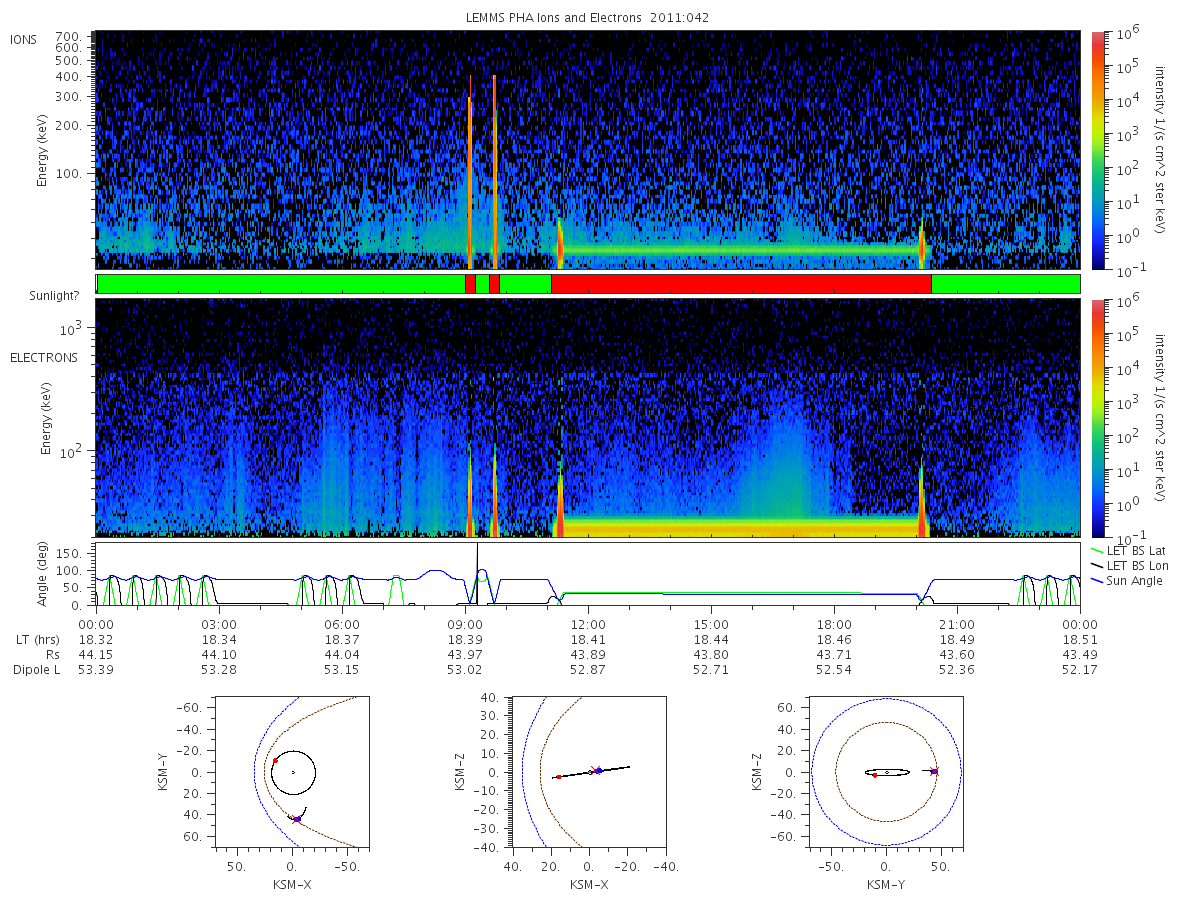Click the Dipole L row label

36,669
